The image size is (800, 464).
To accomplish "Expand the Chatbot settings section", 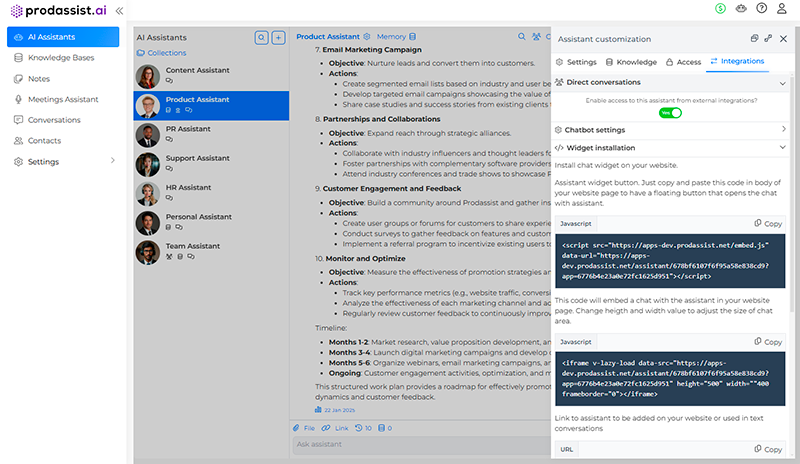I will coord(783,130).
